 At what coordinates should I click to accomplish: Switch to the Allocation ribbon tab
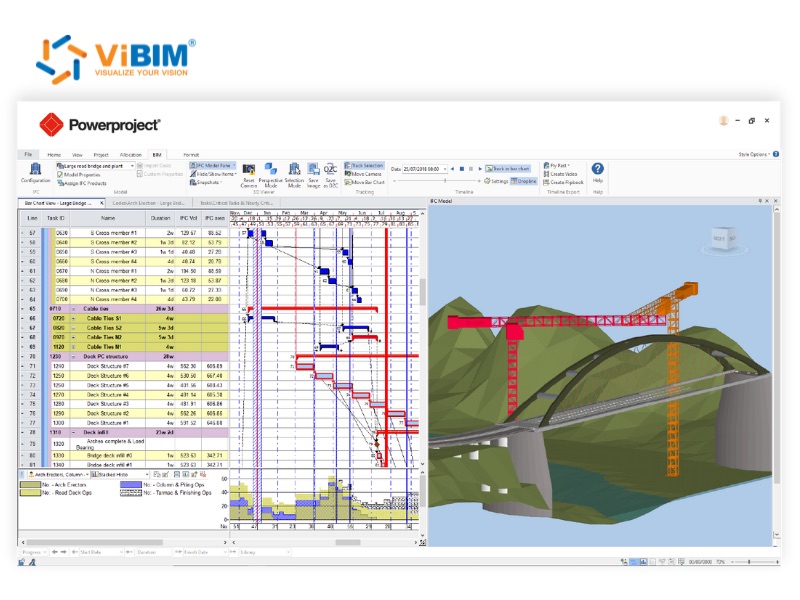131,155
